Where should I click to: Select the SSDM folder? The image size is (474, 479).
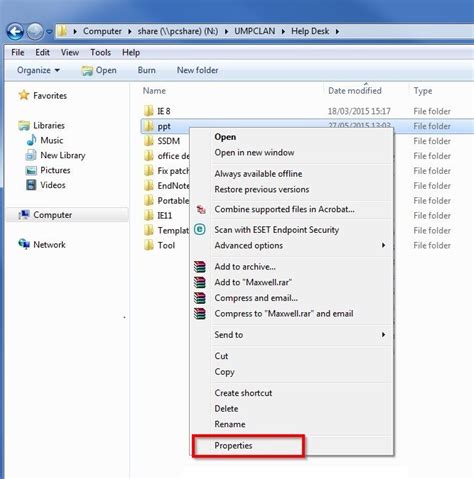pyautogui.click(x=169, y=141)
